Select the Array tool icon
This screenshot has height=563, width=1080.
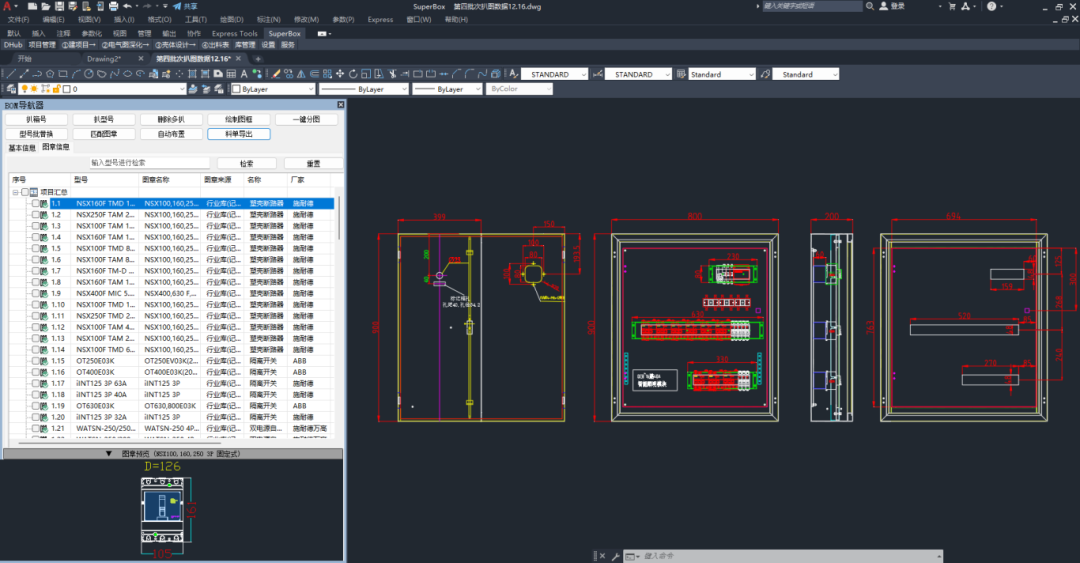pos(327,74)
